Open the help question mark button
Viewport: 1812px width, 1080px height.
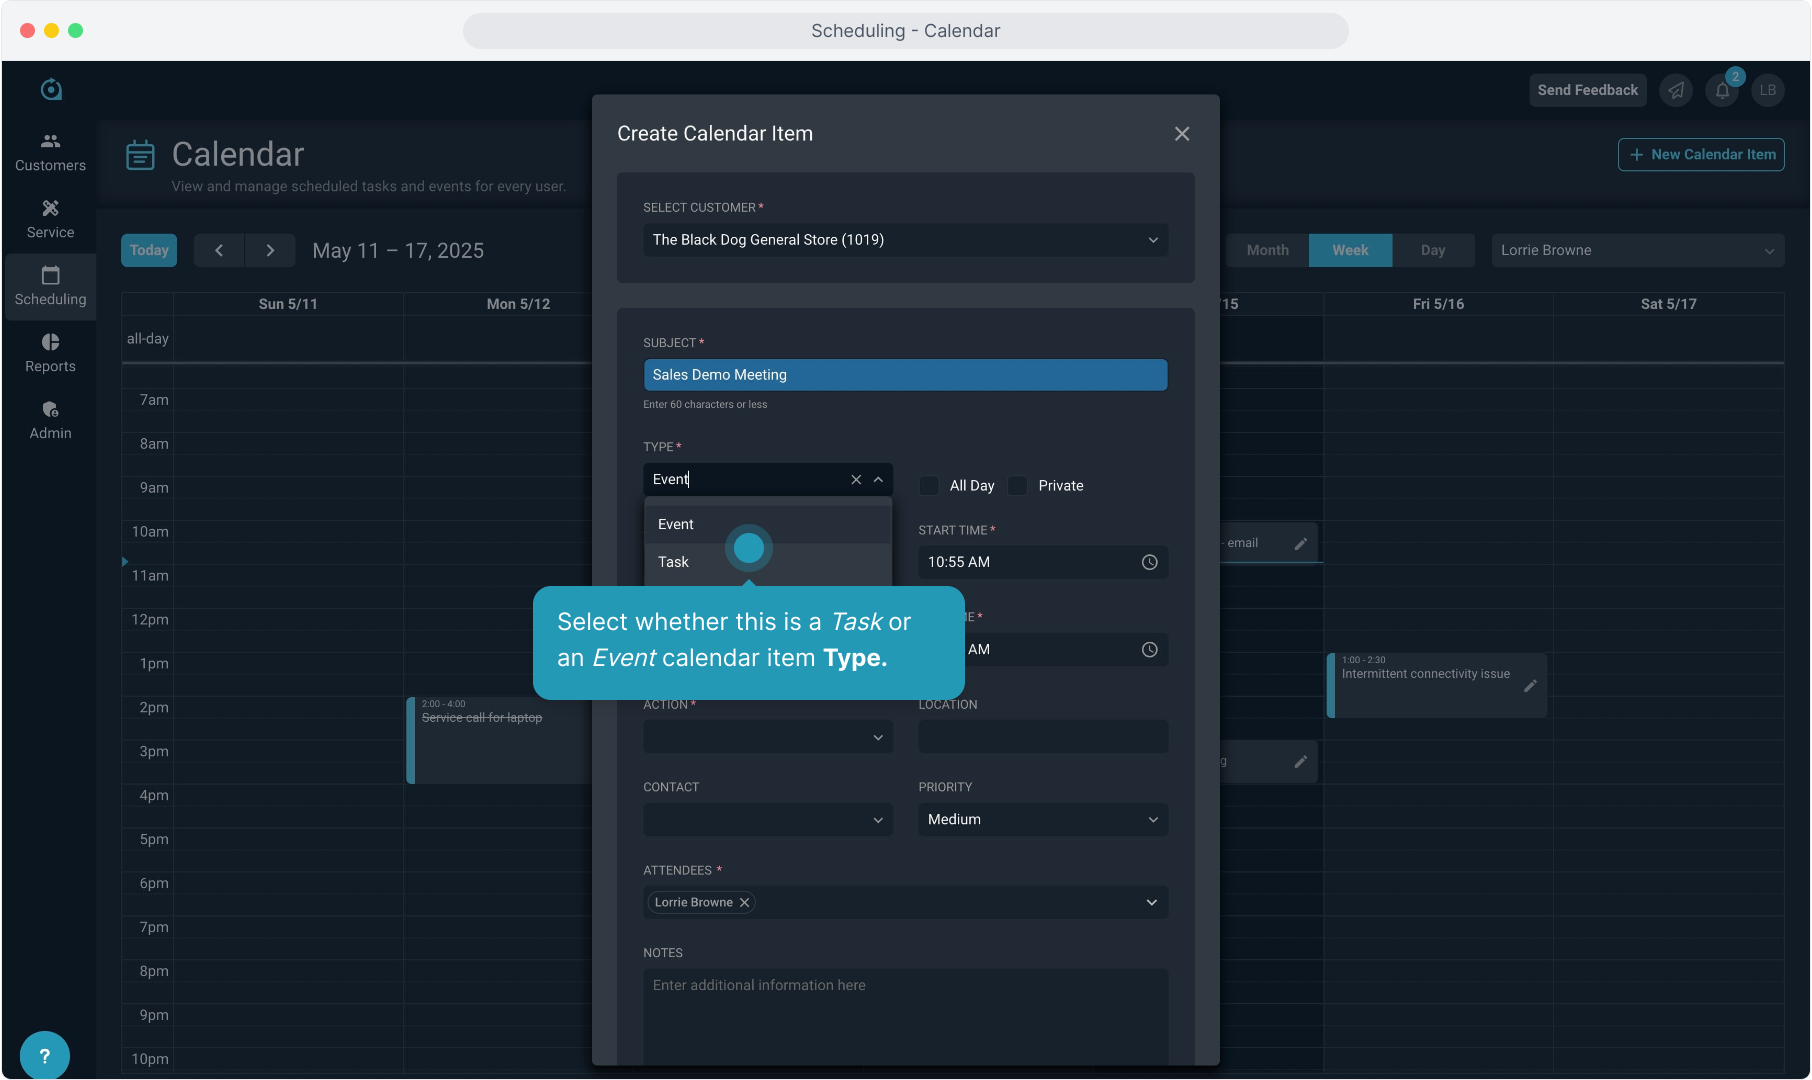point(44,1055)
